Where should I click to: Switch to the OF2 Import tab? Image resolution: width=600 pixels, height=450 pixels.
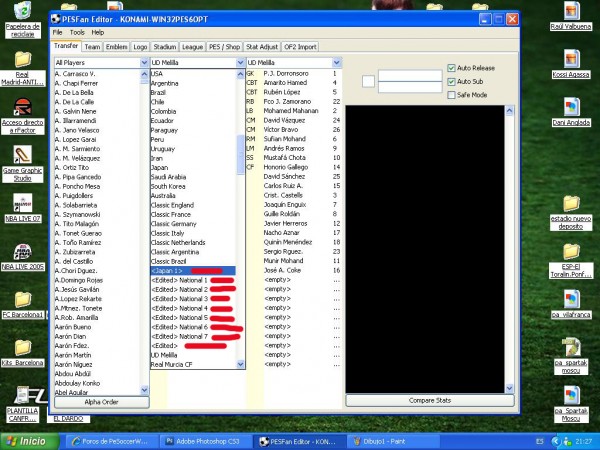point(300,47)
